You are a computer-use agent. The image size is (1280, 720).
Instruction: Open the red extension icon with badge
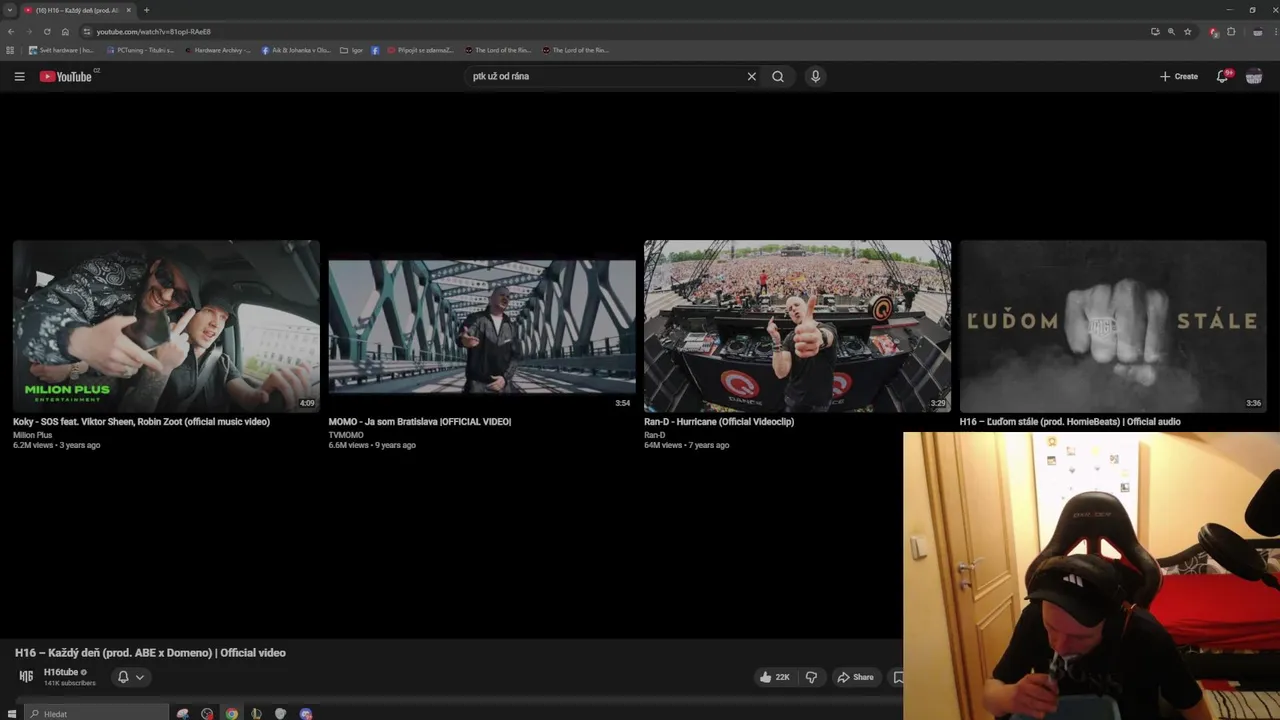click(x=1214, y=31)
